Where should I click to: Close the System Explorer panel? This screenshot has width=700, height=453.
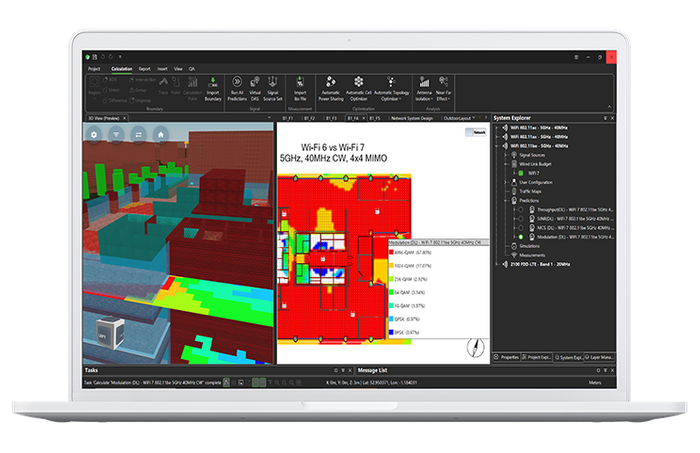pos(612,118)
